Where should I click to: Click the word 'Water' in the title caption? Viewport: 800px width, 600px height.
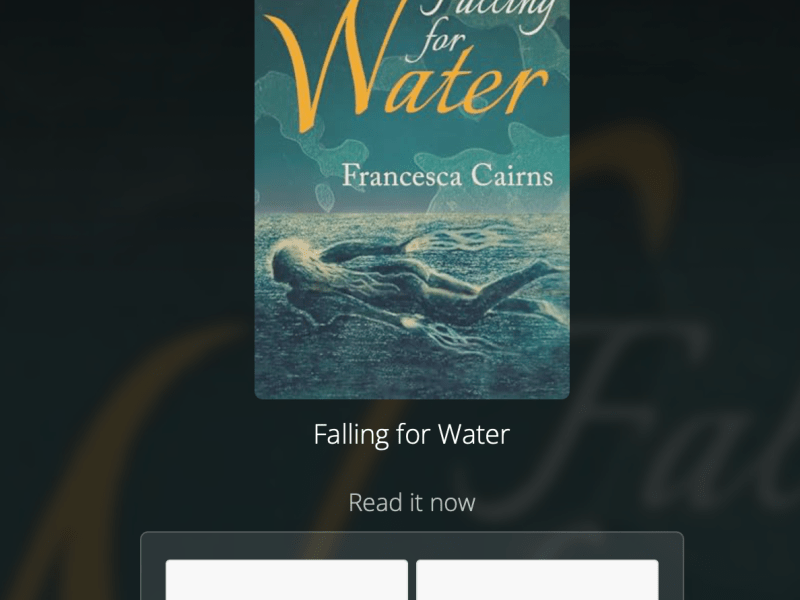pyautogui.click(x=474, y=435)
